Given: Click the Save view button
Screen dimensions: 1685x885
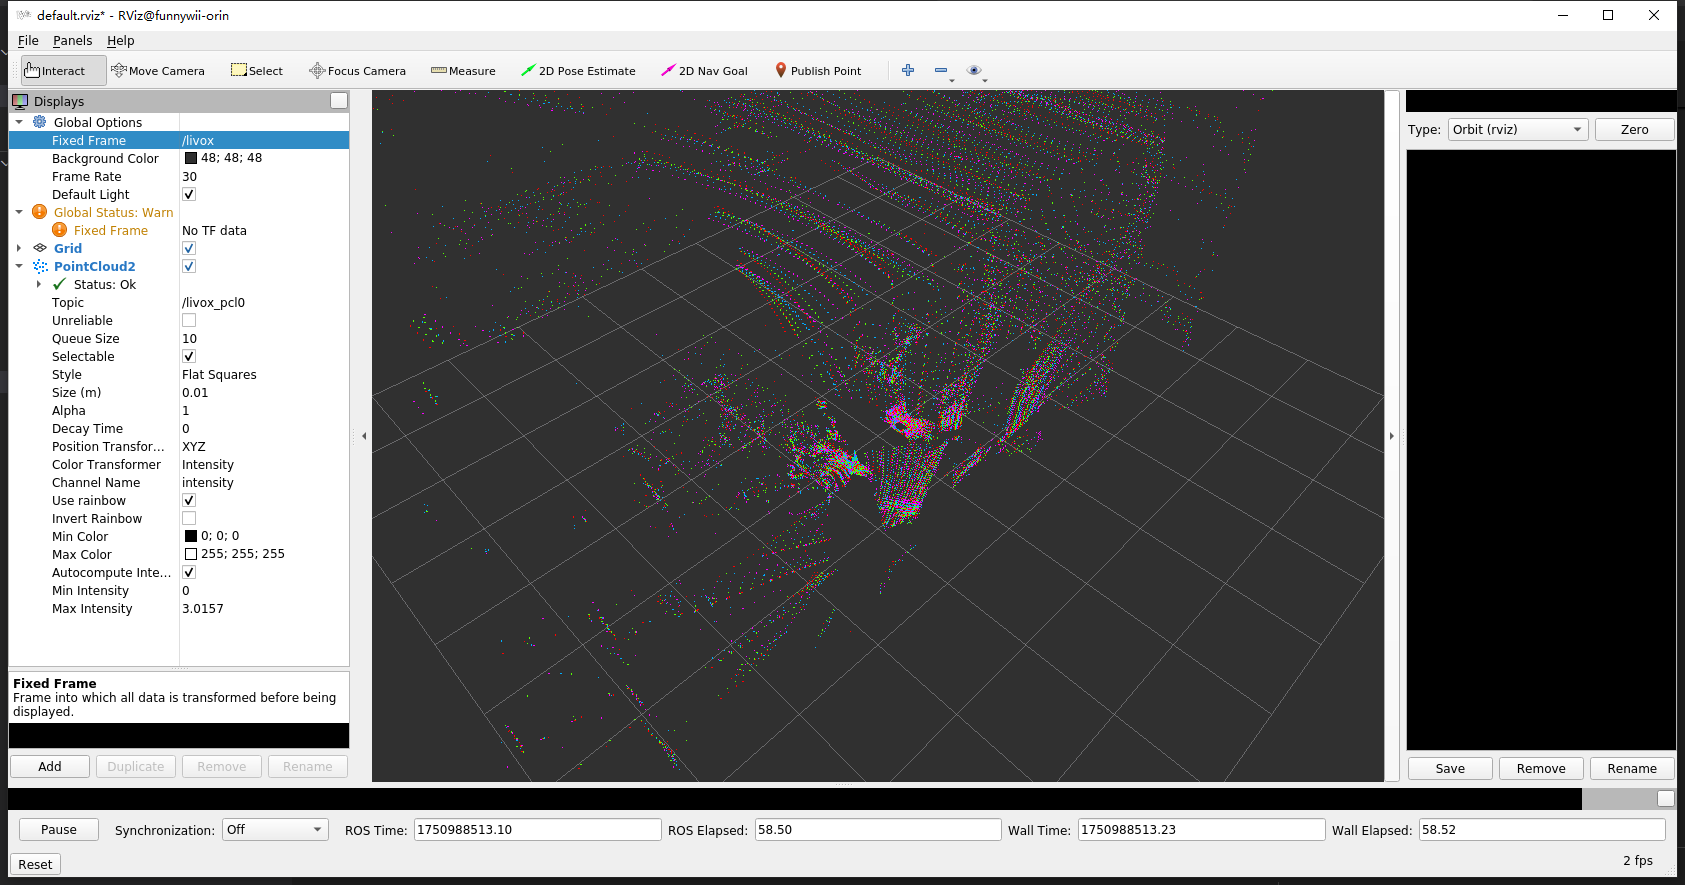Looking at the screenshot, I should pyautogui.click(x=1450, y=768).
